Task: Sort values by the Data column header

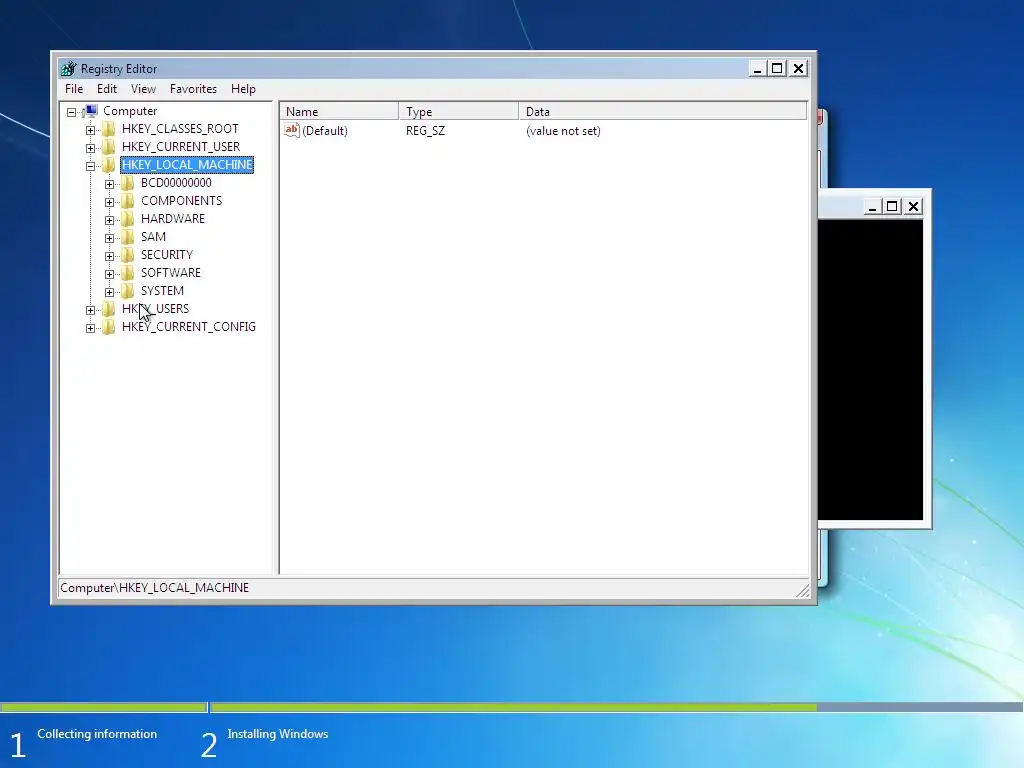Action: 663,111
